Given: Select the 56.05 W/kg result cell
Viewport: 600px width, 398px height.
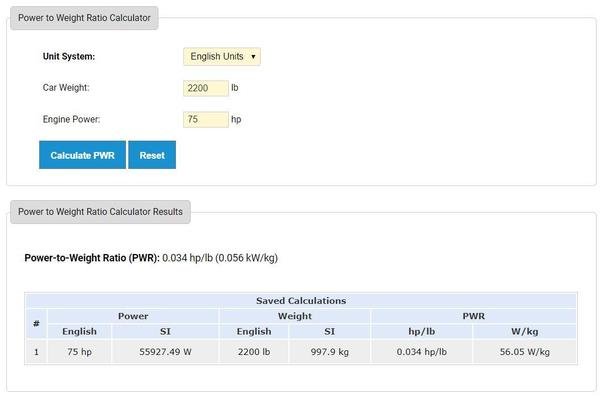Looking at the screenshot, I should [525, 352].
